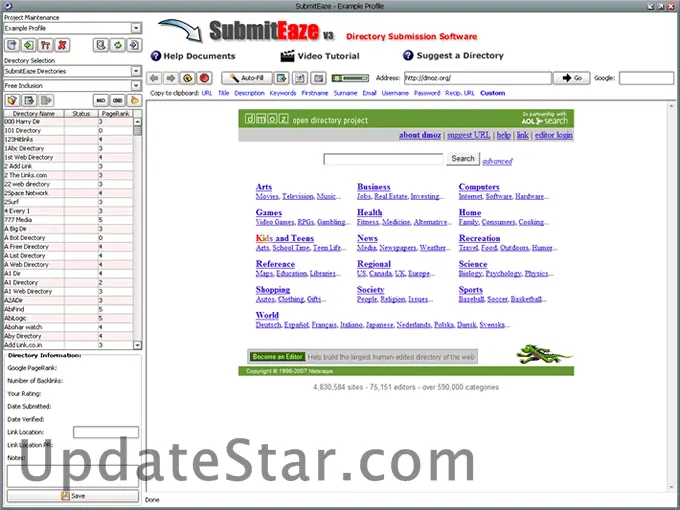Viewport: 680px width, 510px height.
Task: Click the green circular refresh icon
Action: [118, 45]
